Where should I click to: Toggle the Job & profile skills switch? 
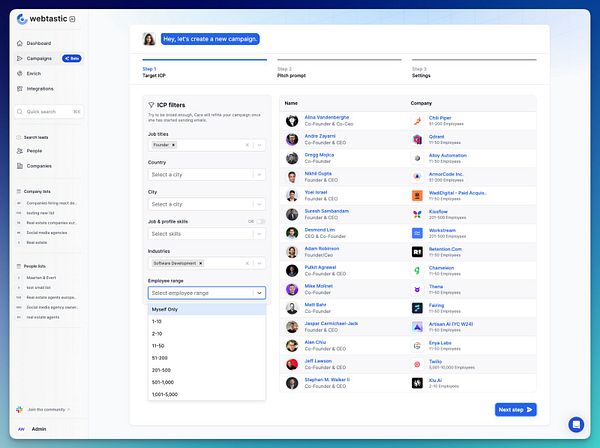click(261, 222)
